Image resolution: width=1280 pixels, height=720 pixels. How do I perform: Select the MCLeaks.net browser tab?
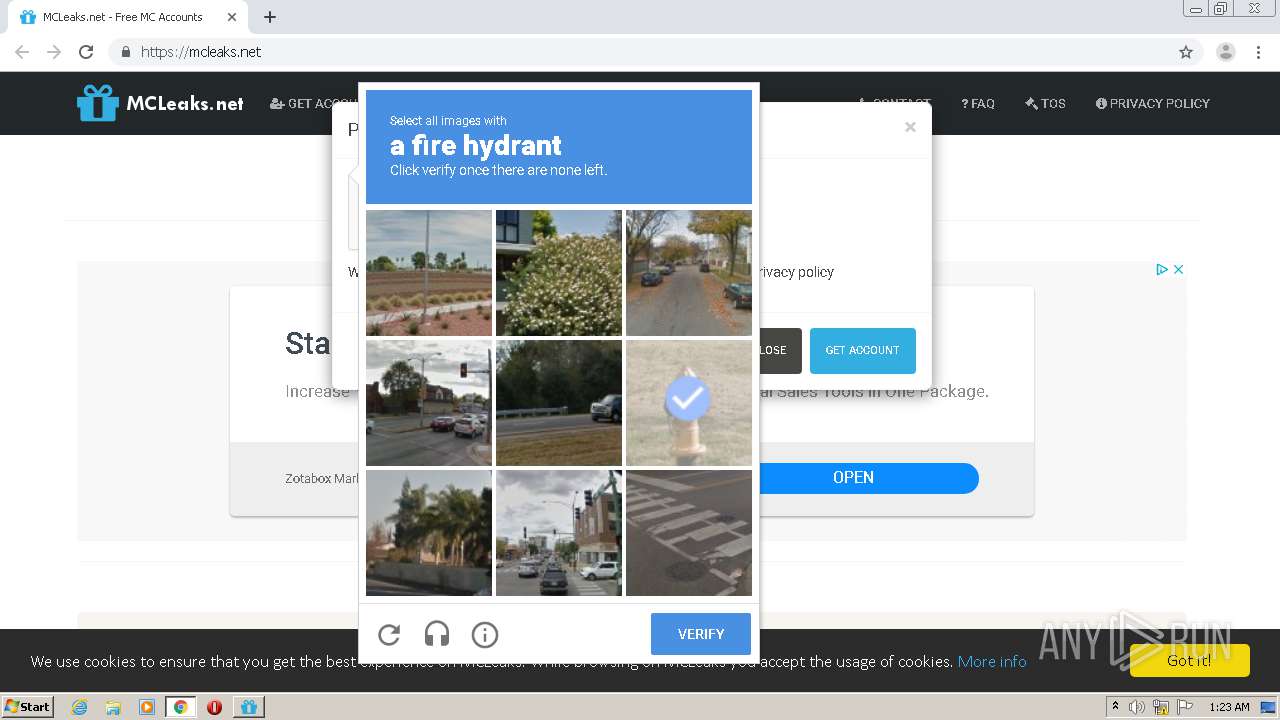click(x=126, y=17)
